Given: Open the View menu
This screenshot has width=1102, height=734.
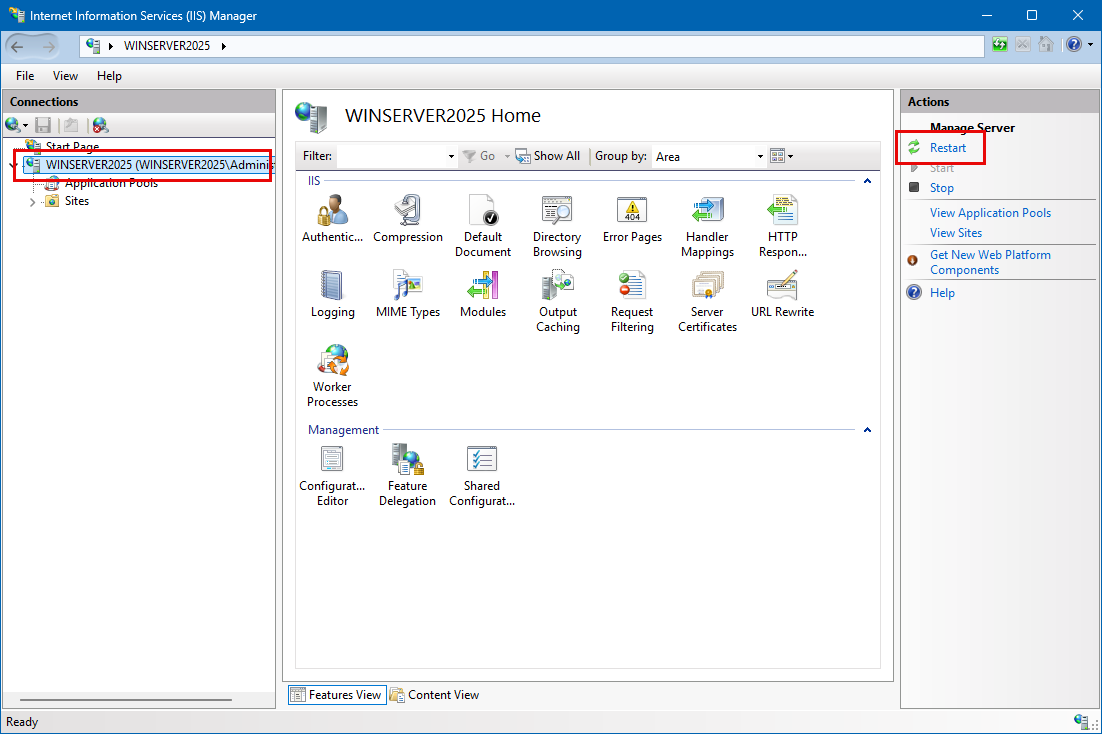Looking at the screenshot, I should (65, 76).
